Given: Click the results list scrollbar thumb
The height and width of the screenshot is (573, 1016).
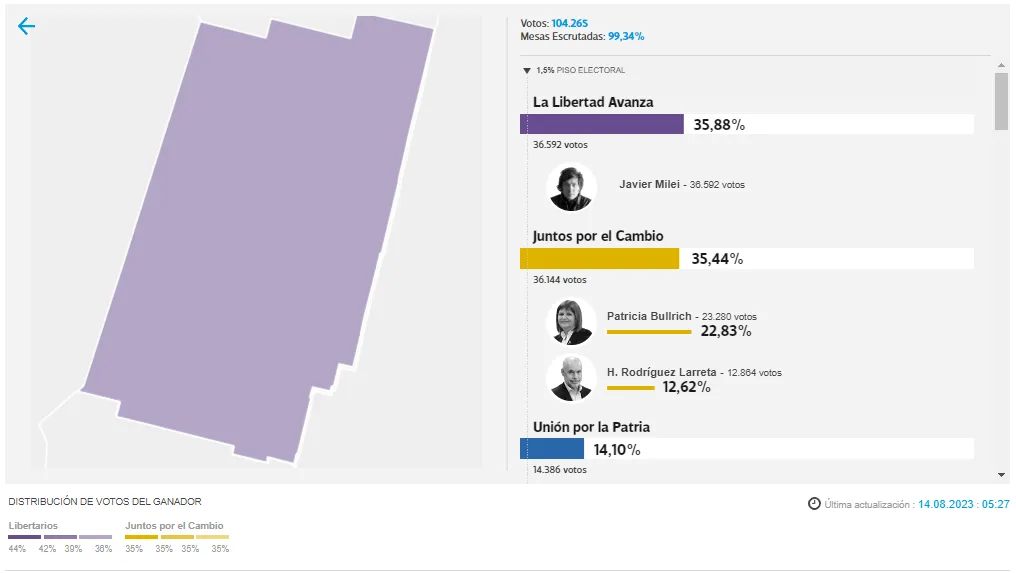Looking at the screenshot, I should tap(1001, 100).
